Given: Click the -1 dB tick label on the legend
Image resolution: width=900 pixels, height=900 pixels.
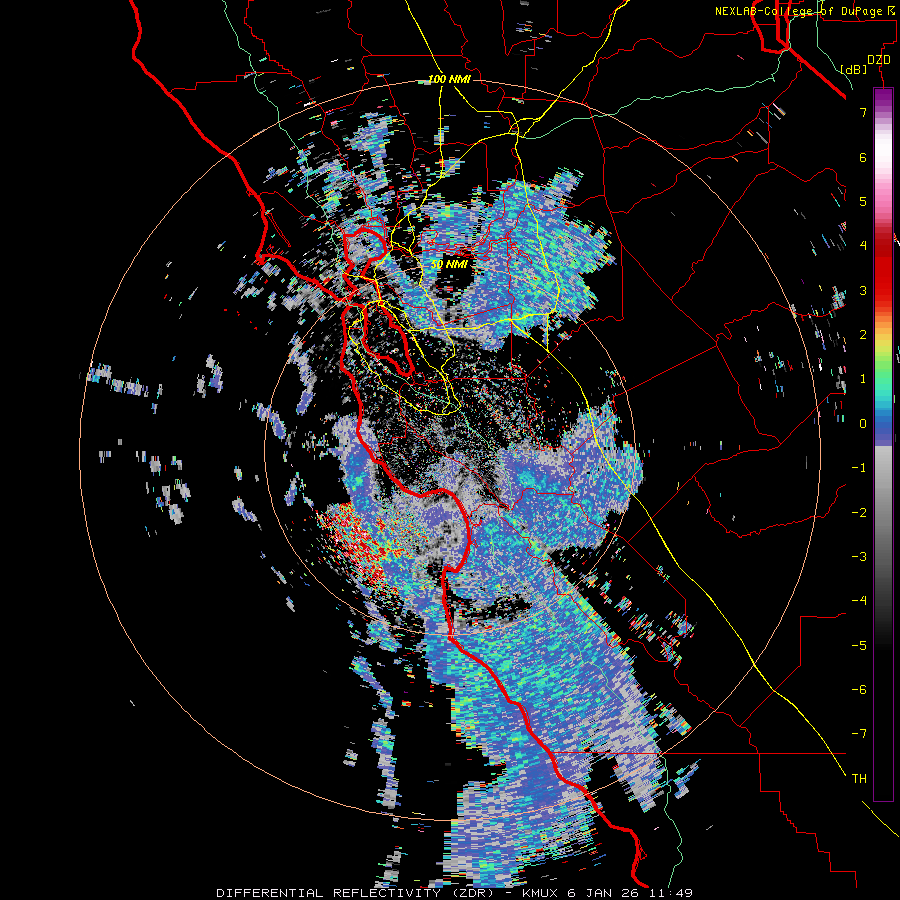Looking at the screenshot, I should tap(859, 468).
